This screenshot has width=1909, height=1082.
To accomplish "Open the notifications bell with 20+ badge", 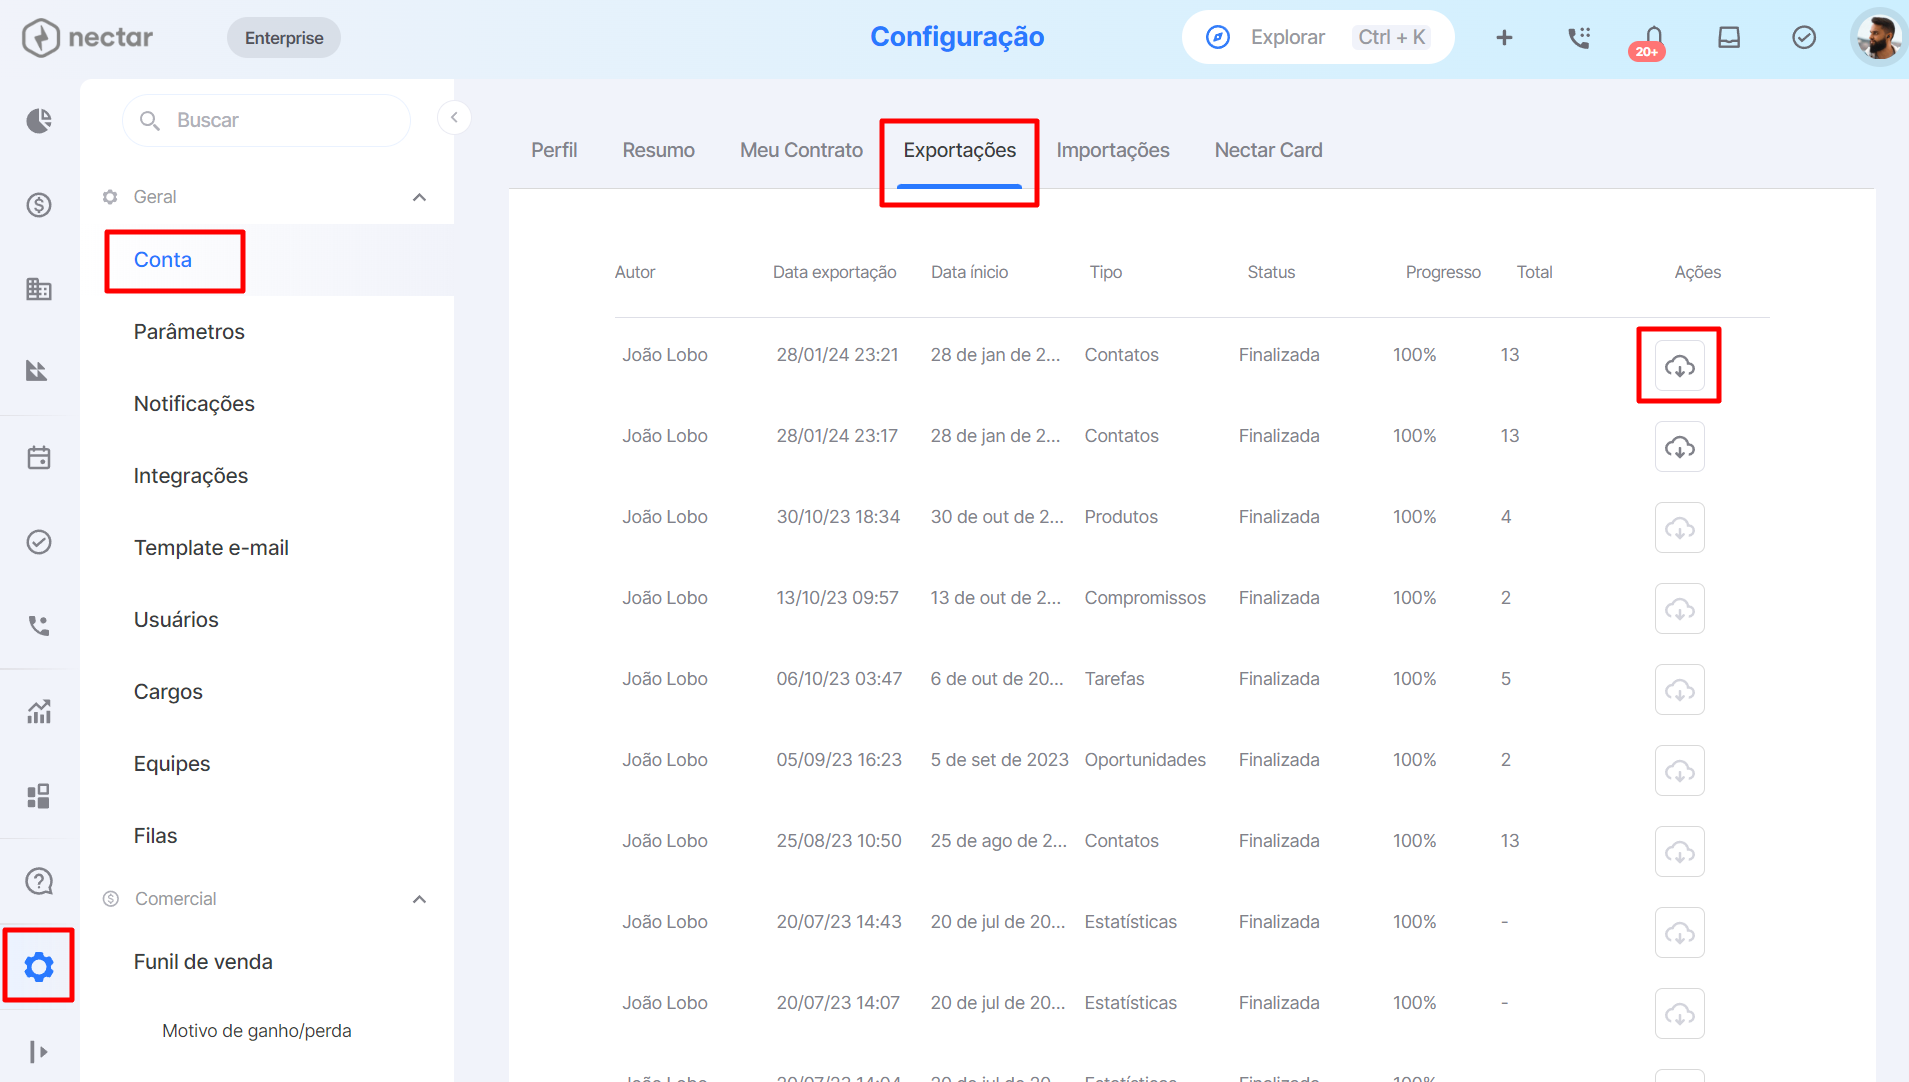I will click(x=1653, y=38).
